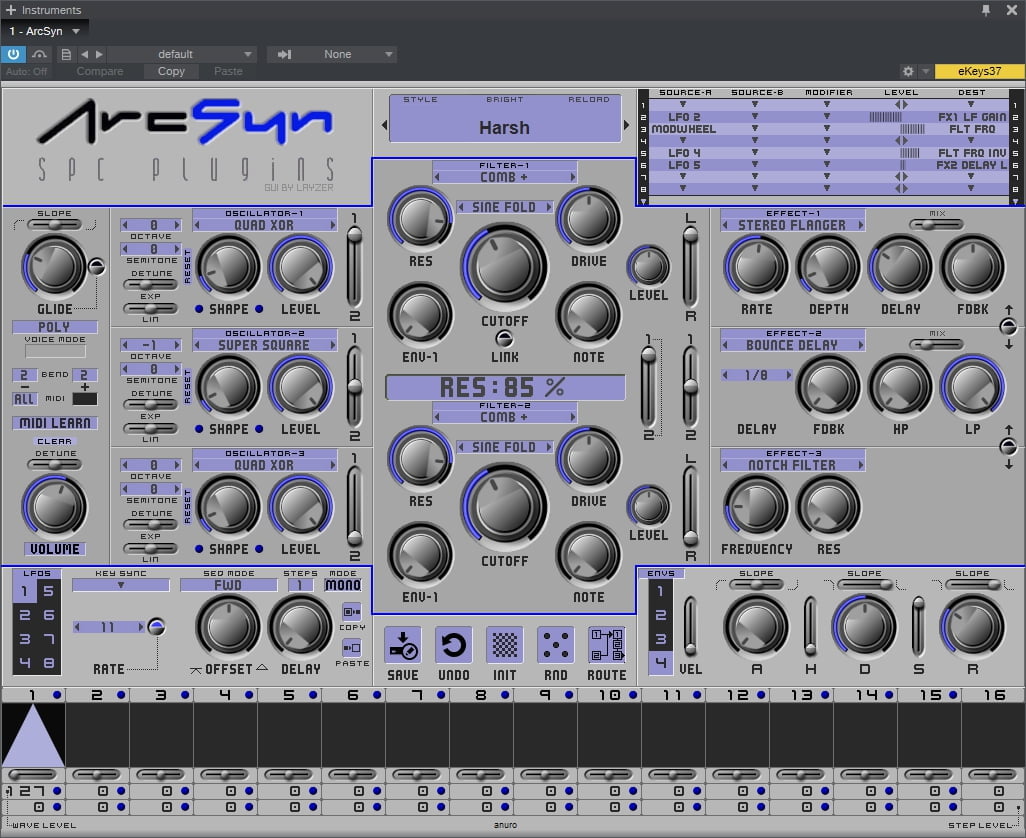Click the LFO RATE sync button
This screenshot has width=1026, height=838.
pos(156,627)
